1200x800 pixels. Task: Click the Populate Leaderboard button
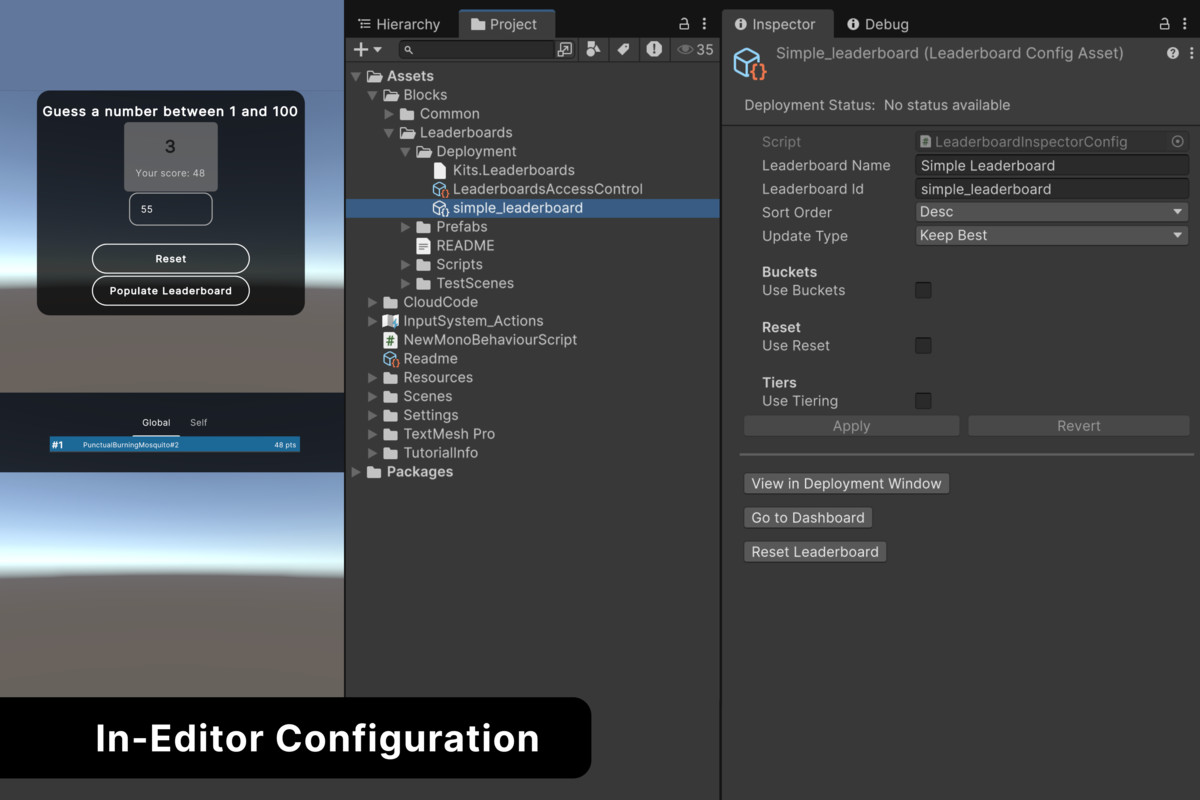tap(171, 291)
